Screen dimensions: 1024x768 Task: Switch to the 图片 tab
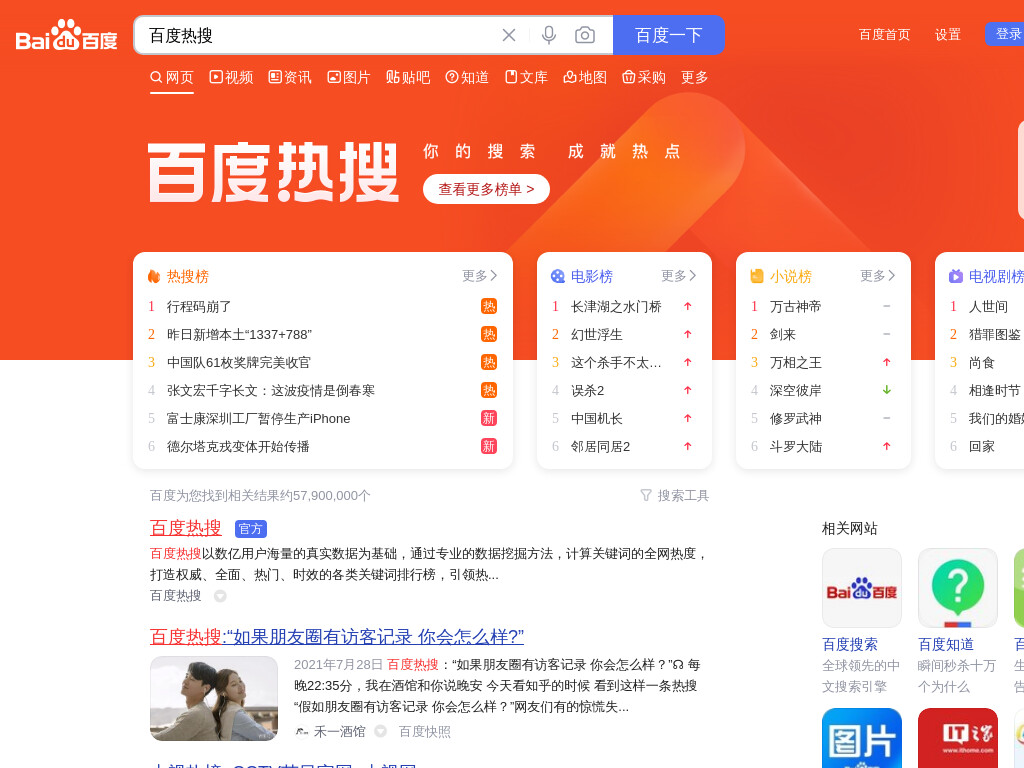[x=349, y=78]
